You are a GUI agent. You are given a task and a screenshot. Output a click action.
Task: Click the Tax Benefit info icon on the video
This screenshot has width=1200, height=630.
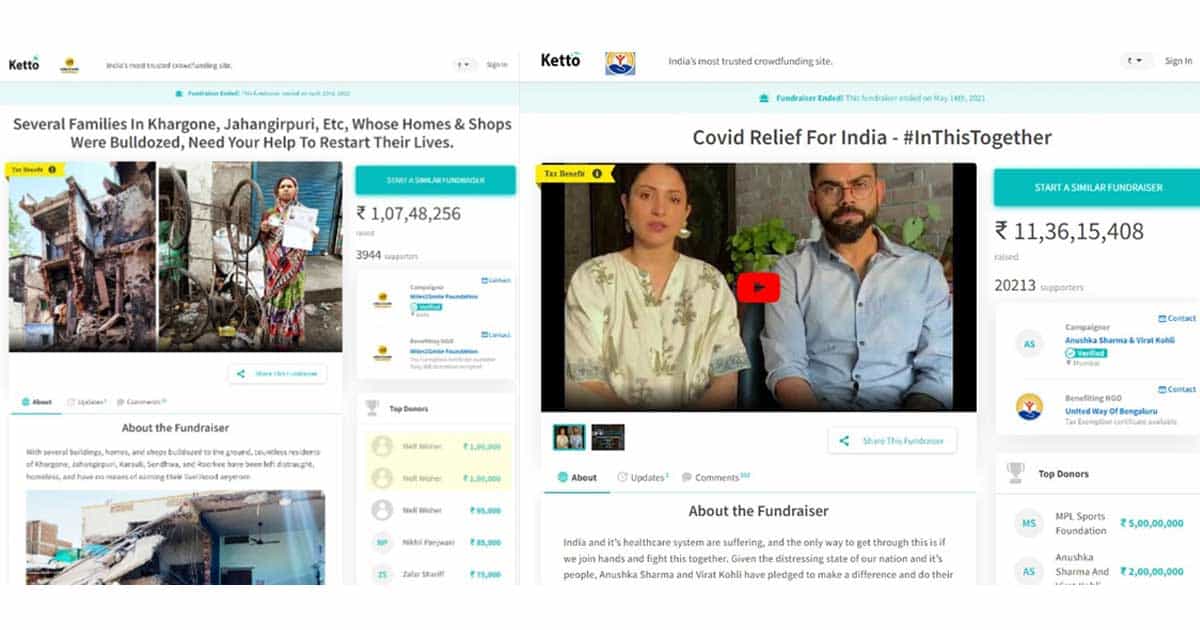597,174
